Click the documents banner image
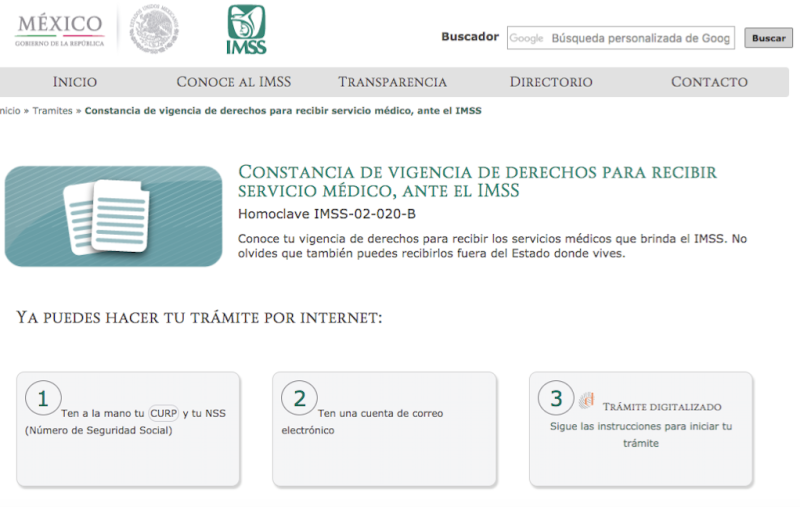Screen dimensions: 800x507 click(x=113, y=216)
